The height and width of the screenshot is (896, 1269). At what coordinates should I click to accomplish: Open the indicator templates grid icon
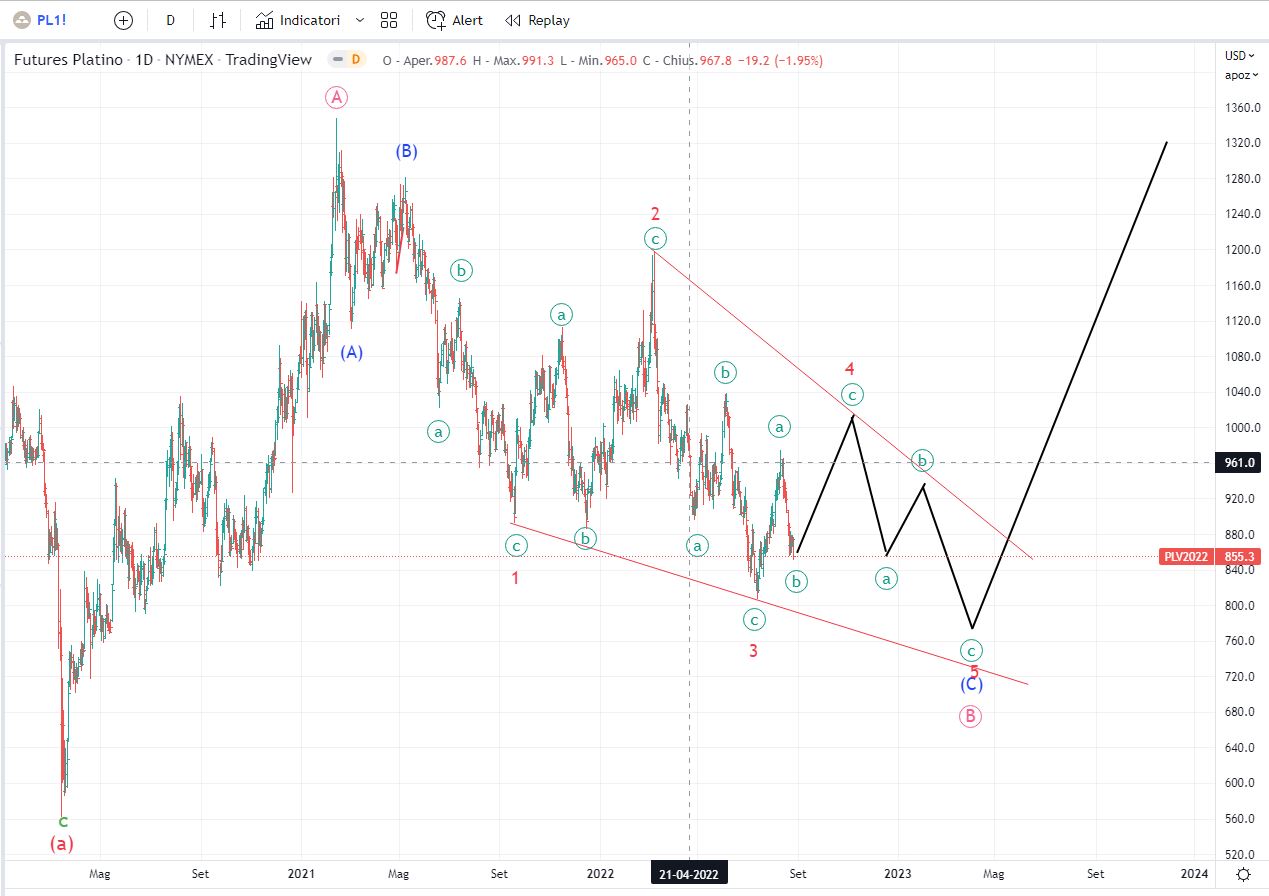point(389,20)
